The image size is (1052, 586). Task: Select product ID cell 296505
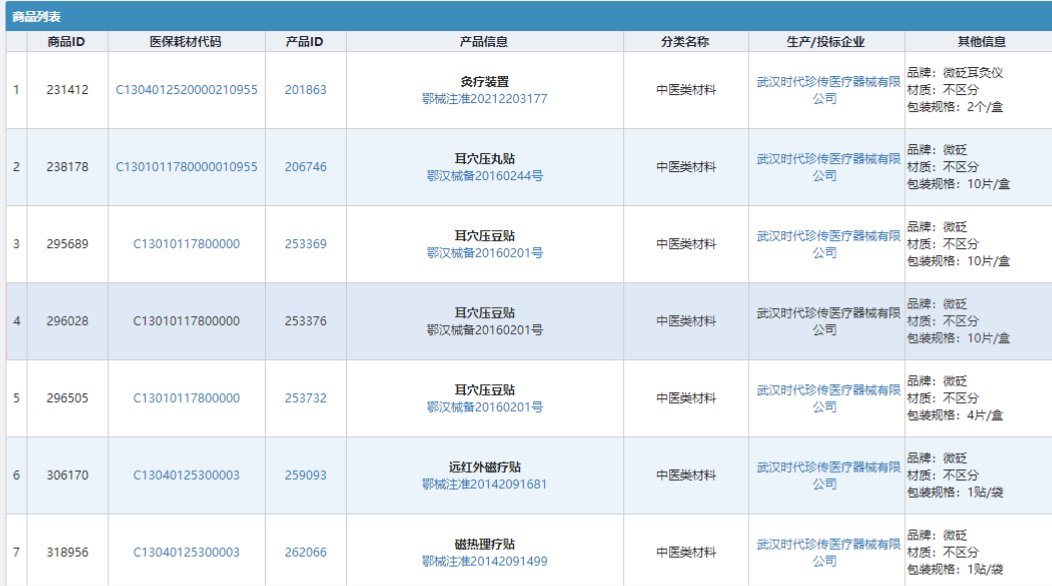pyautogui.click(x=67, y=399)
